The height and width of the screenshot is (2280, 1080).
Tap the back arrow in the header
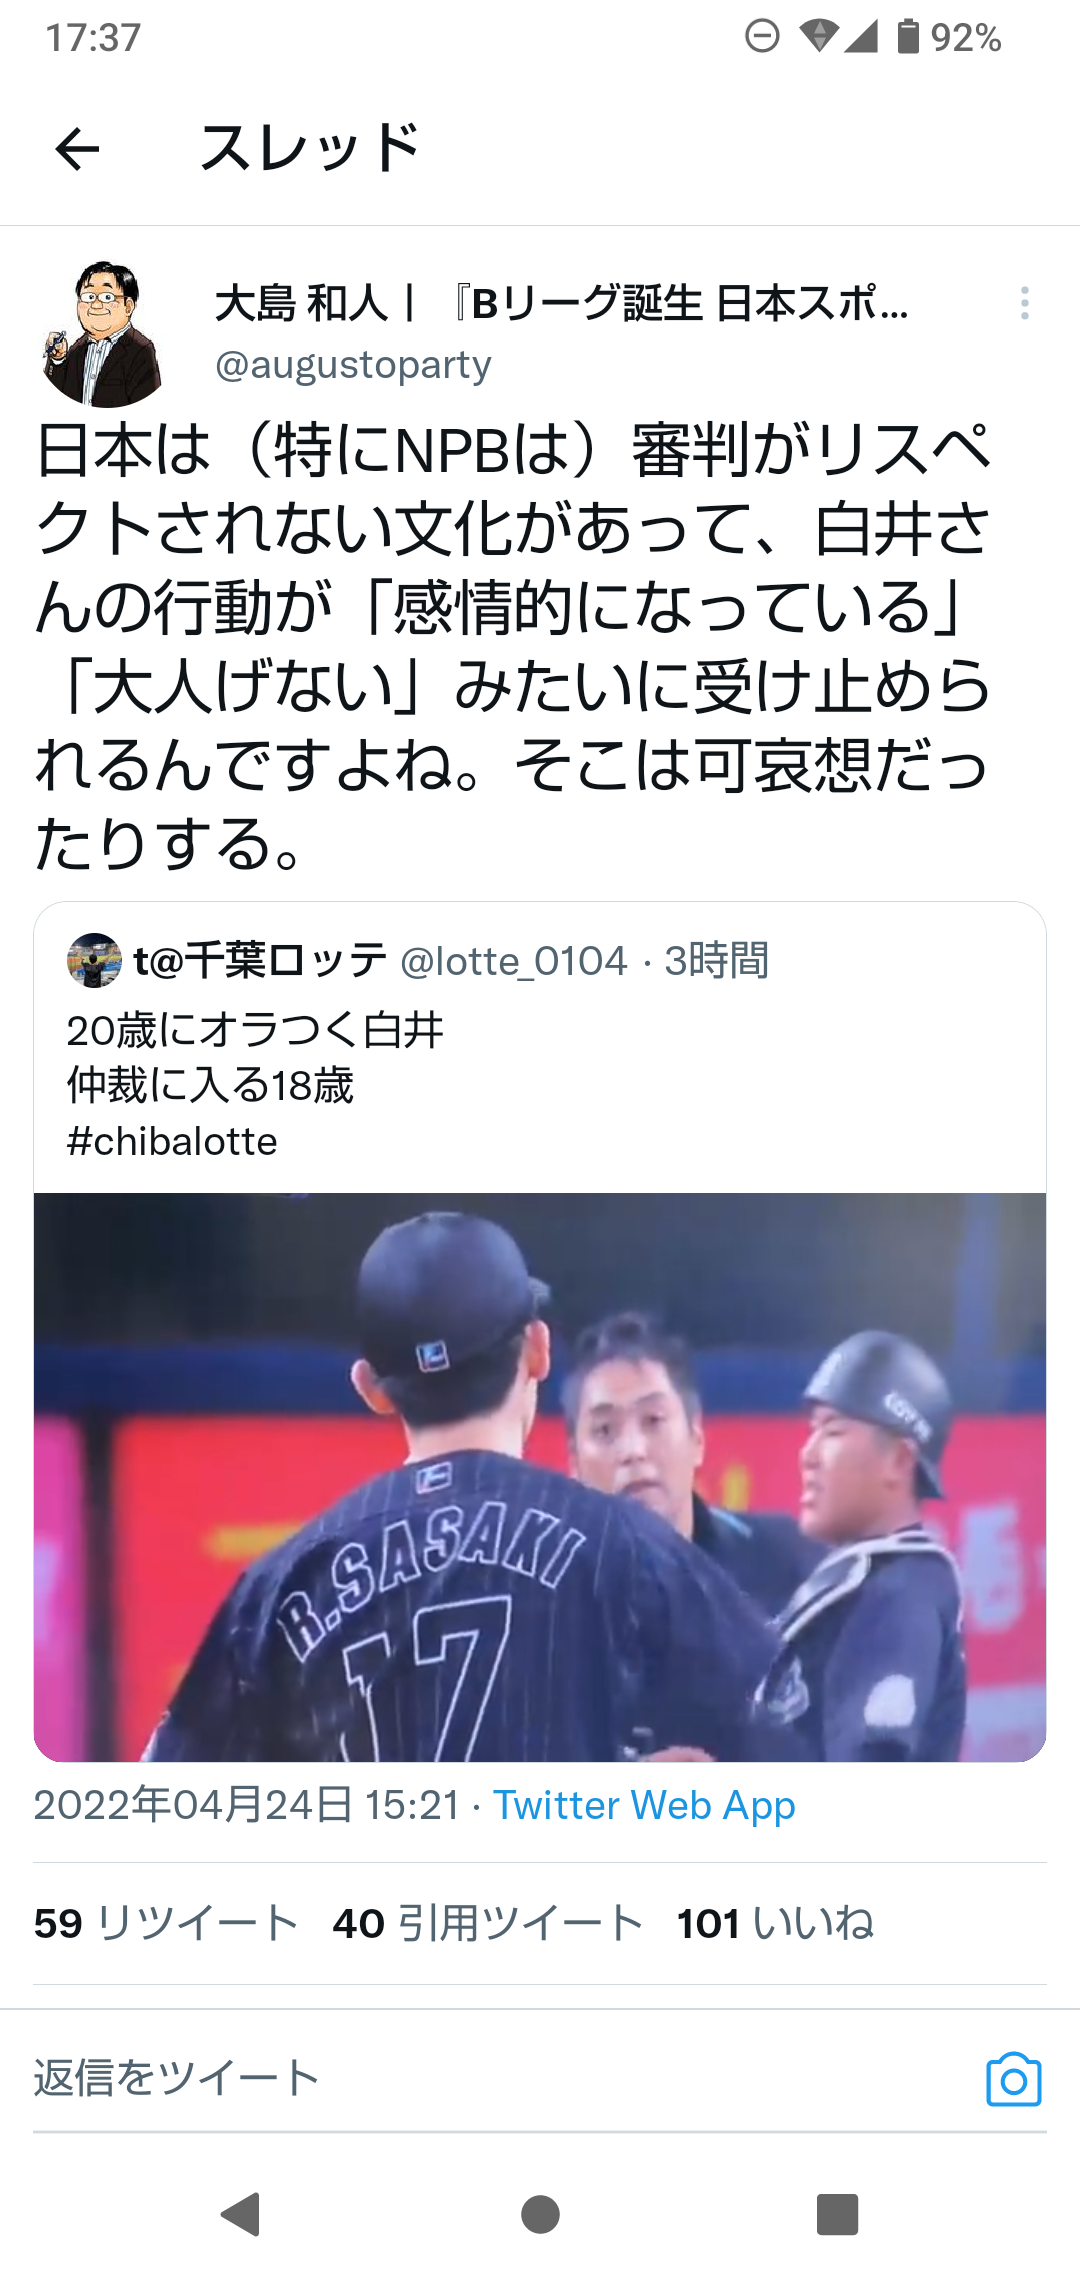[77, 150]
